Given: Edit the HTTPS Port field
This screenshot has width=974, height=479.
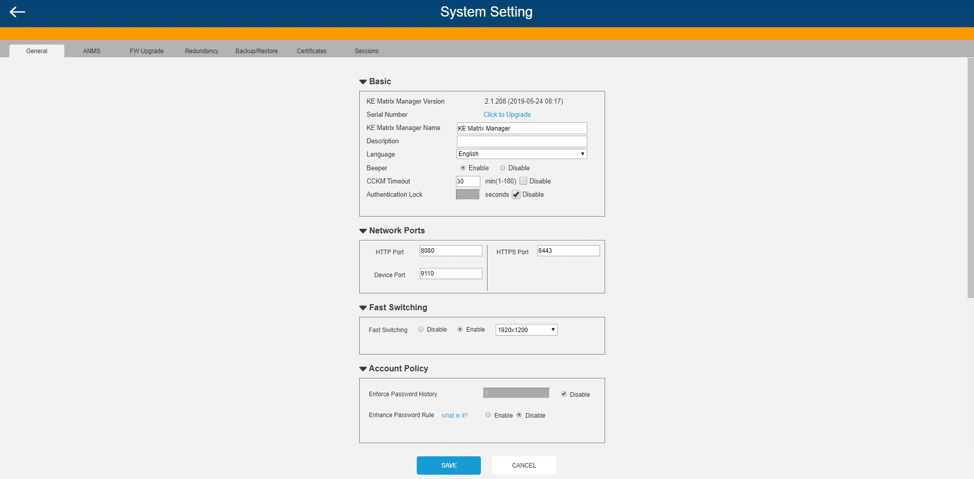Looking at the screenshot, I should pos(568,250).
